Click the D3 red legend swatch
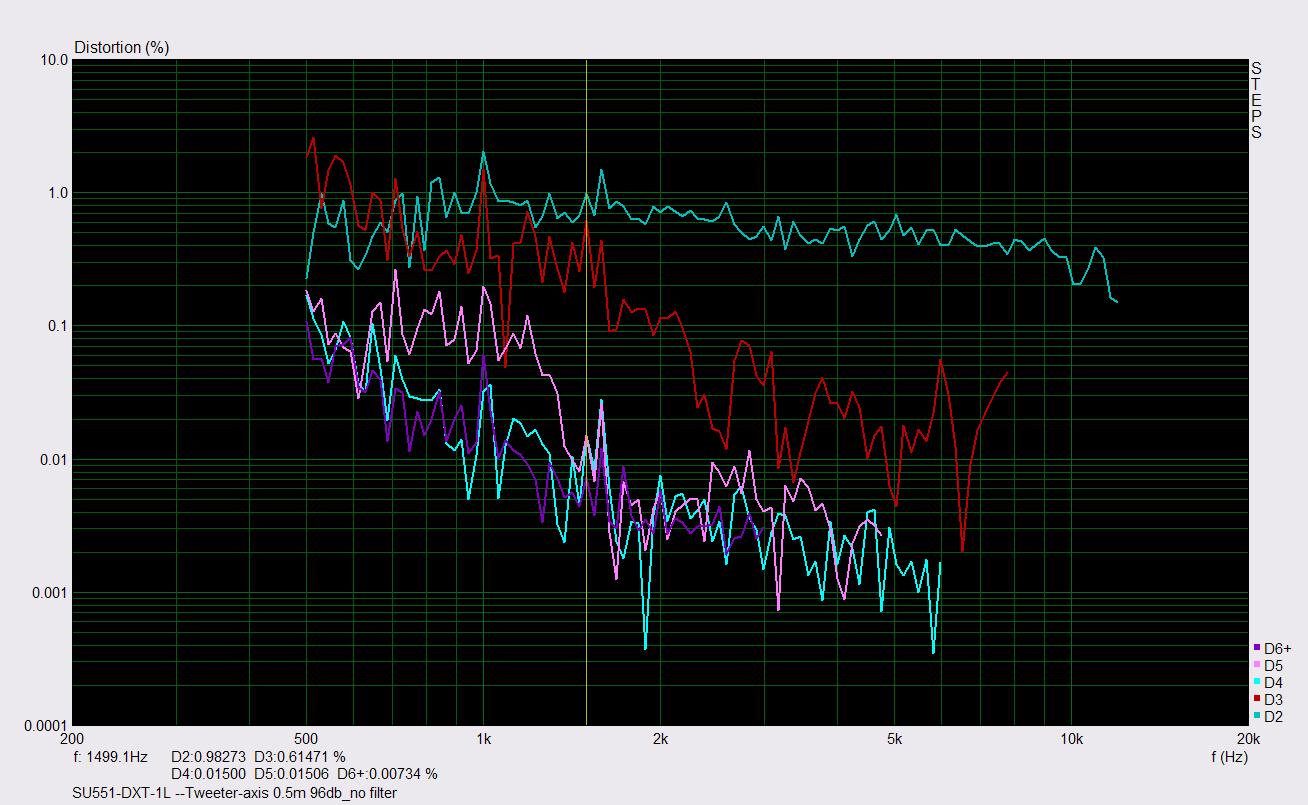1308x805 pixels. [x=1256, y=699]
